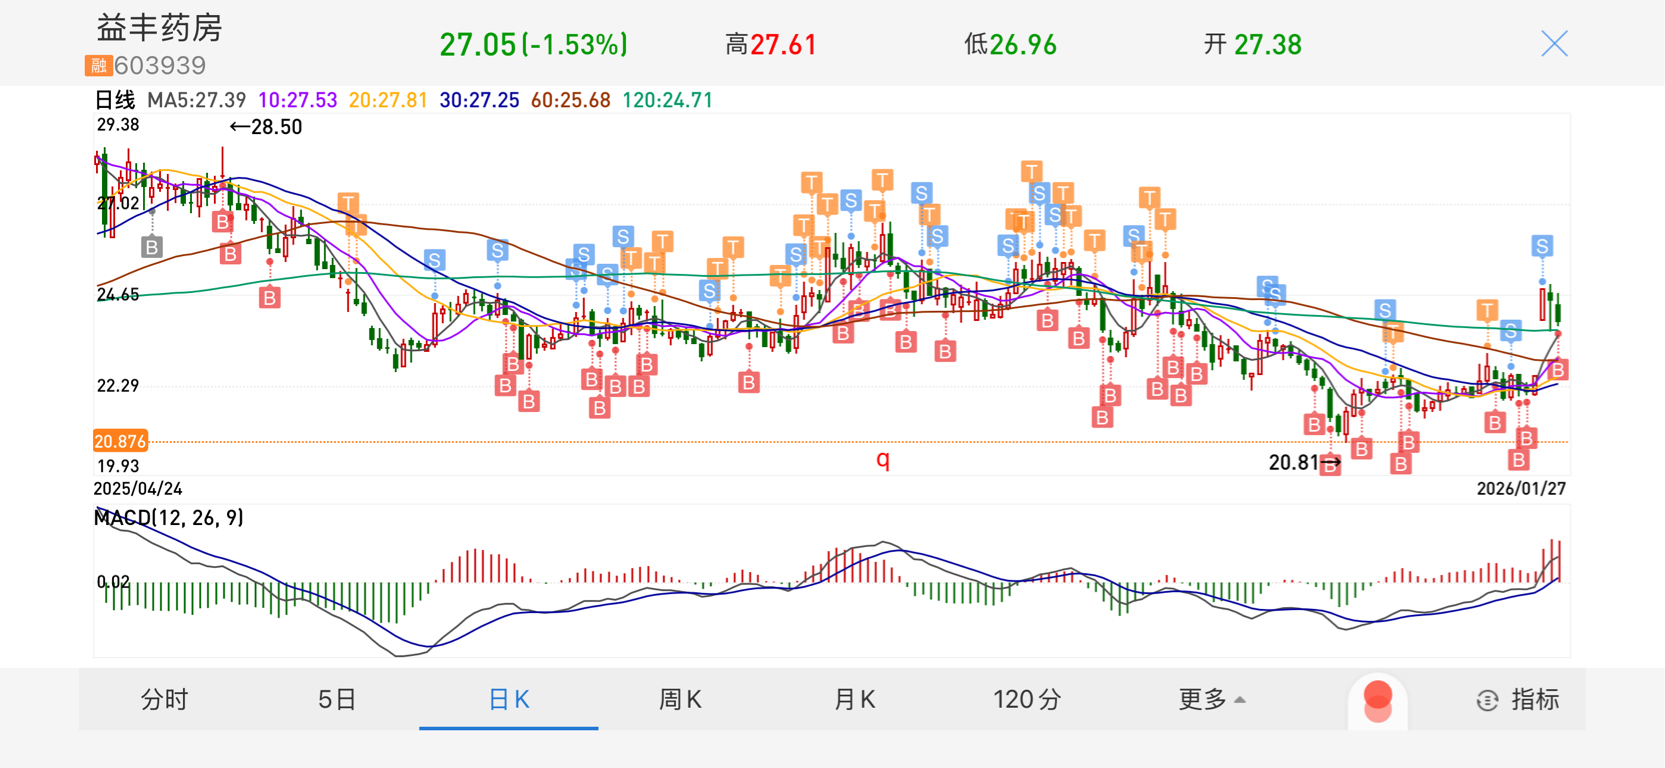Click the open value 27.38
This screenshot has height=768, width=1665.
pyautogui.click(x=1267, y=45)
